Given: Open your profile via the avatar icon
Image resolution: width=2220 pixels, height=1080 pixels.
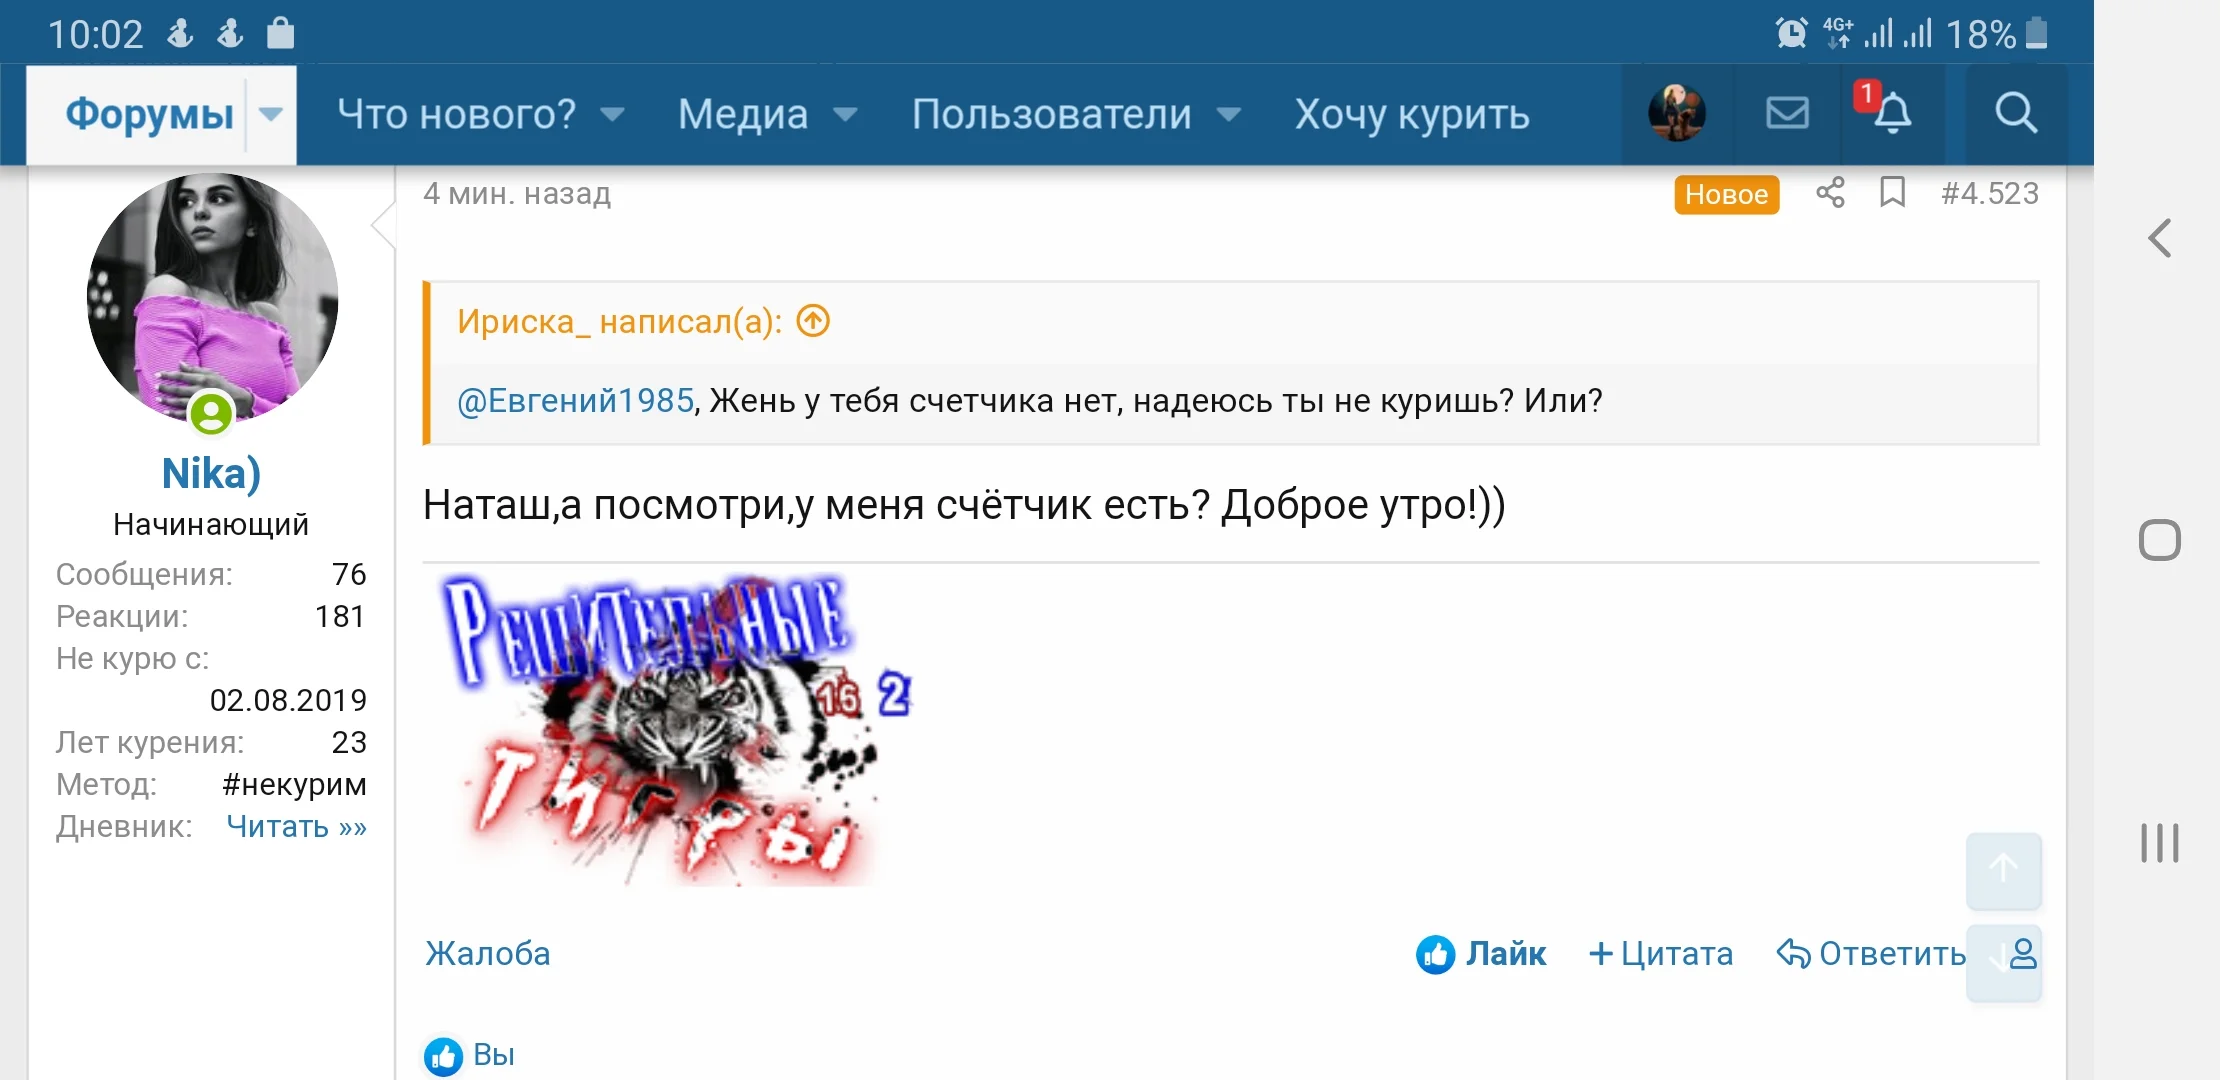Looking at the screenshot, I should click(1676, 113).
